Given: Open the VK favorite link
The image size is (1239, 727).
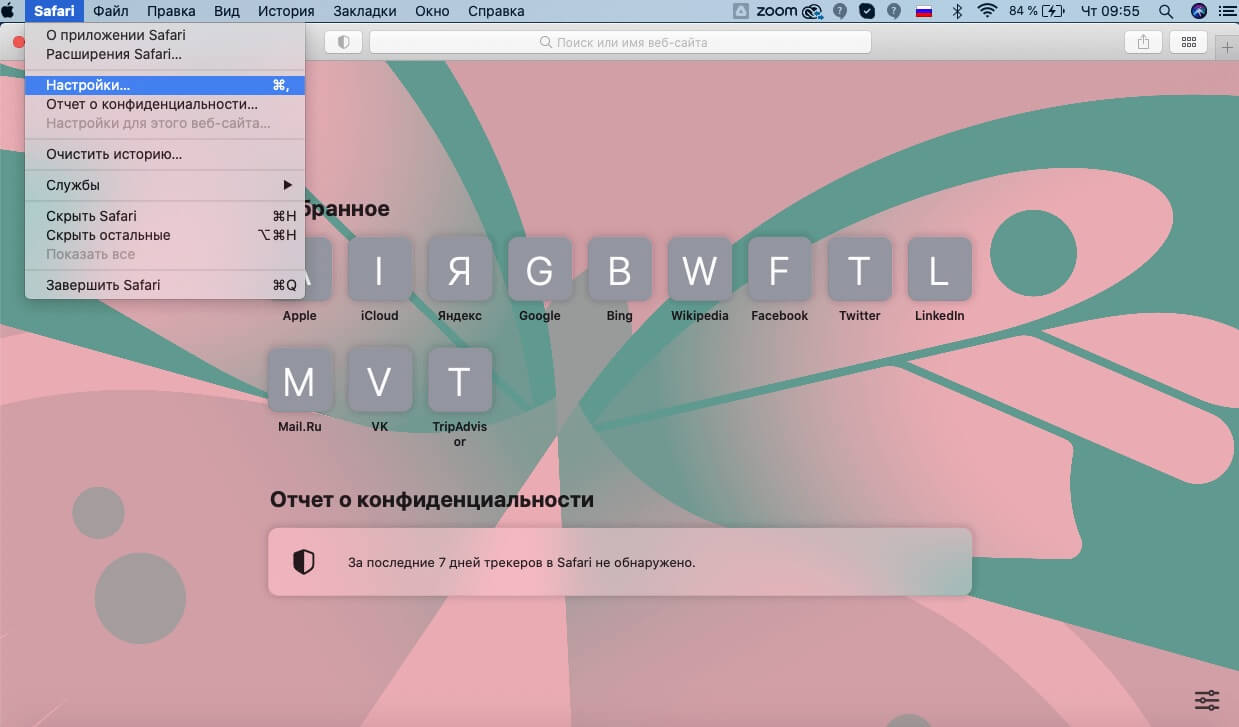Looking at the screenshot, I should point(379,380).
